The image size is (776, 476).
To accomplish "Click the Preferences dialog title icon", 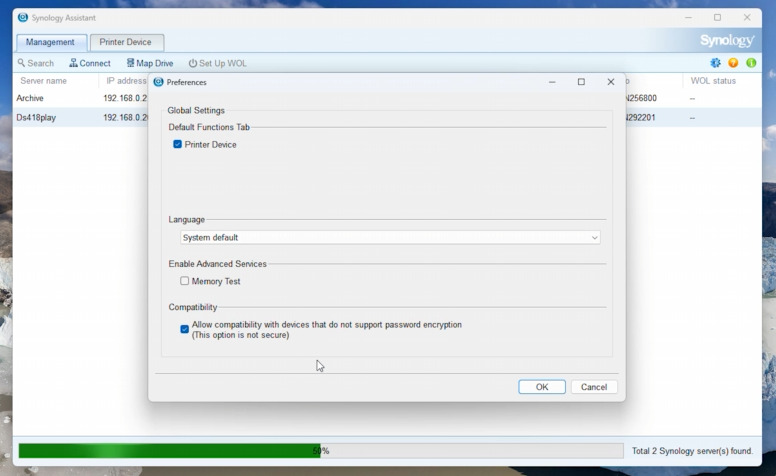I will tap(158, 82).
